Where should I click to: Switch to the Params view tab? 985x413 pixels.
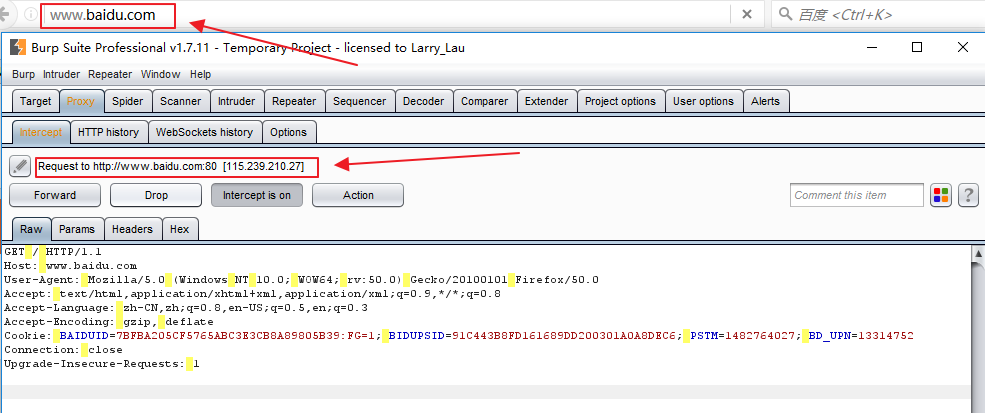[77, 229]
